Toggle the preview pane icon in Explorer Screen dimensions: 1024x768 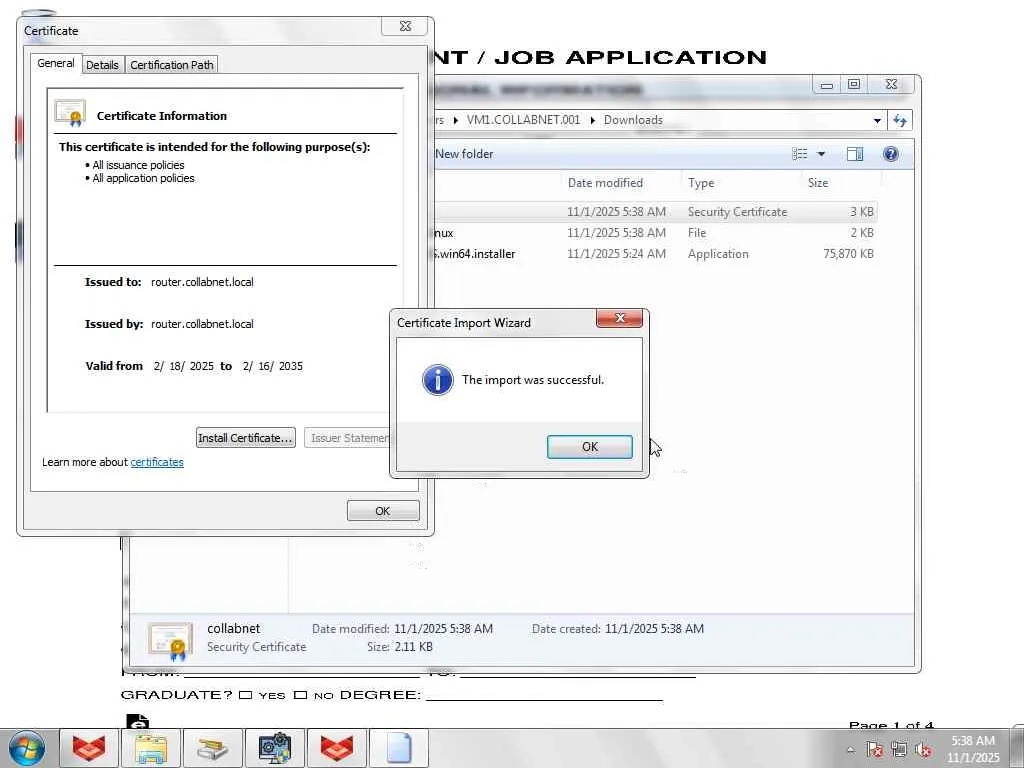pos(855,154)
